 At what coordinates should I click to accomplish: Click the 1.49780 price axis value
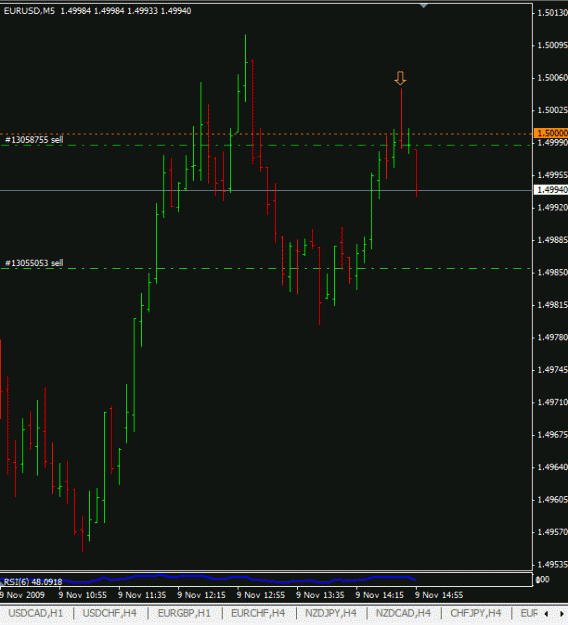coord(552,338)
